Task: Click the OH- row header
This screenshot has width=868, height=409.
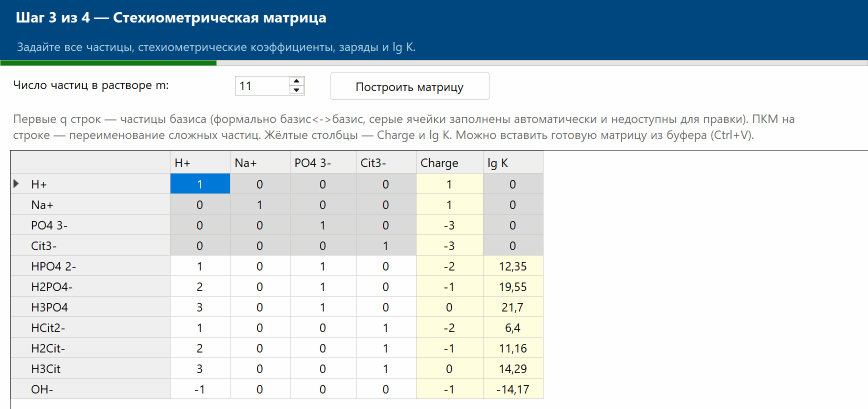Action: click(91, 389)
